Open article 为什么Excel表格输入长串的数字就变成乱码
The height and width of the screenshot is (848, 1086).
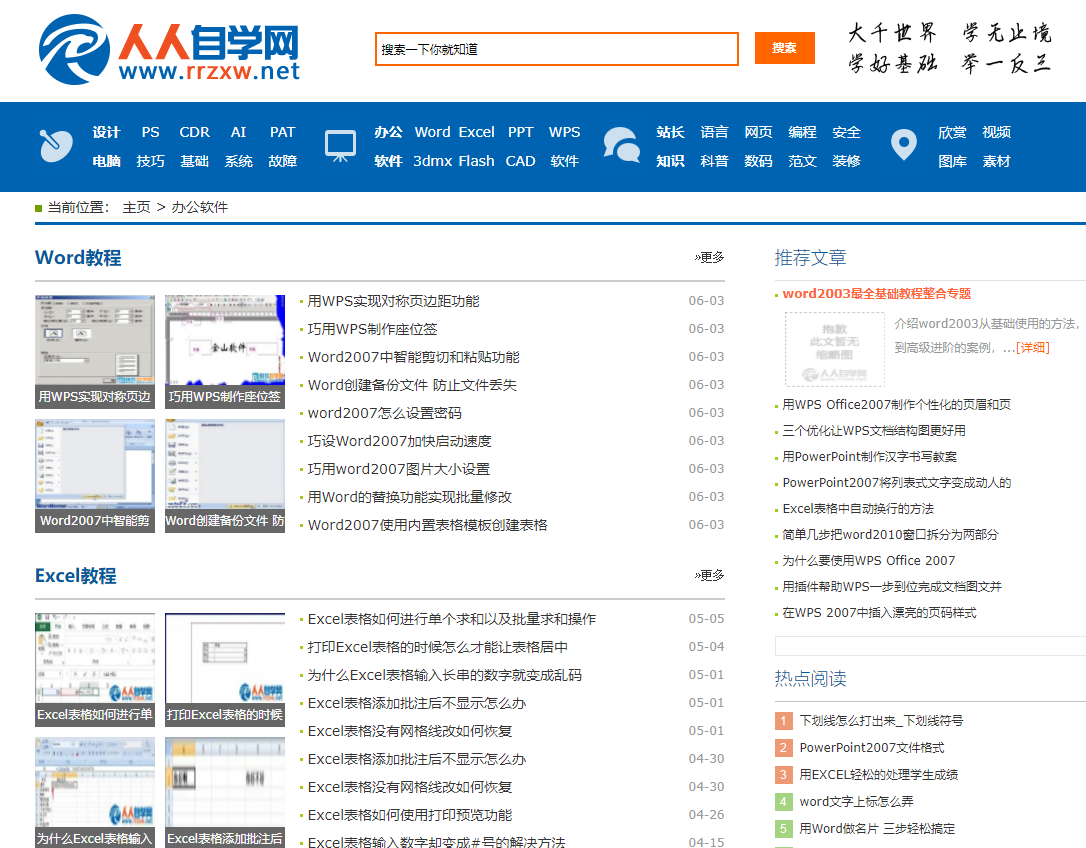click(445, 675)
